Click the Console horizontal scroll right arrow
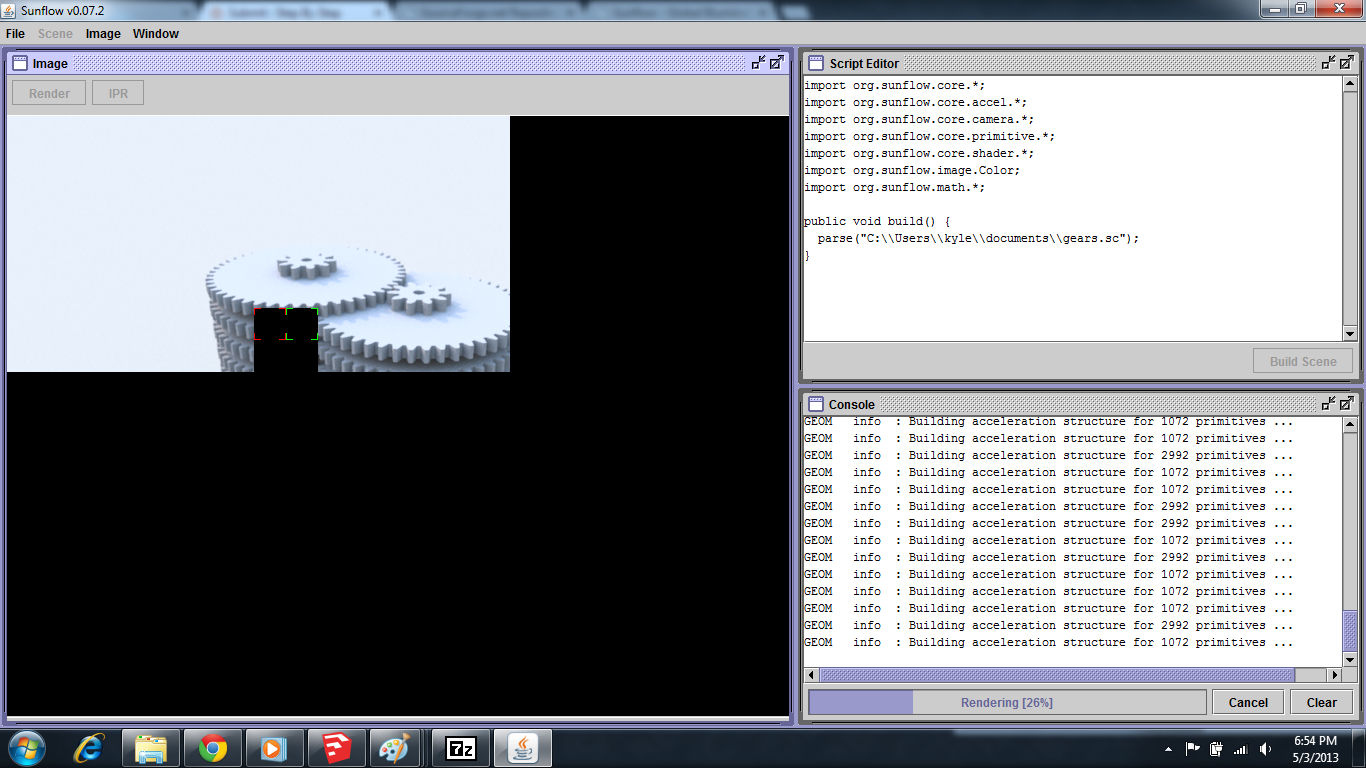This screenshot has height=768, width=1366. (x=1334, y=675)
